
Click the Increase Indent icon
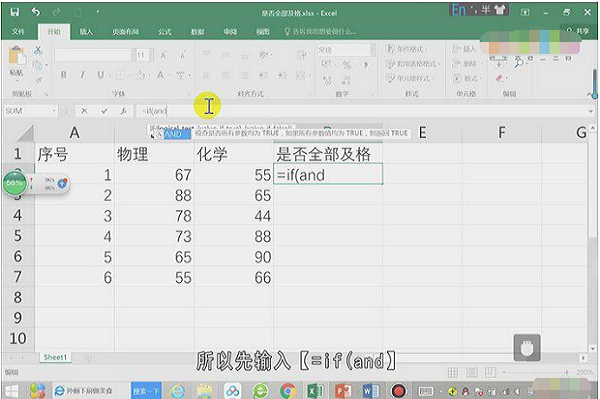pyautogui.click(x=282, y=75)
